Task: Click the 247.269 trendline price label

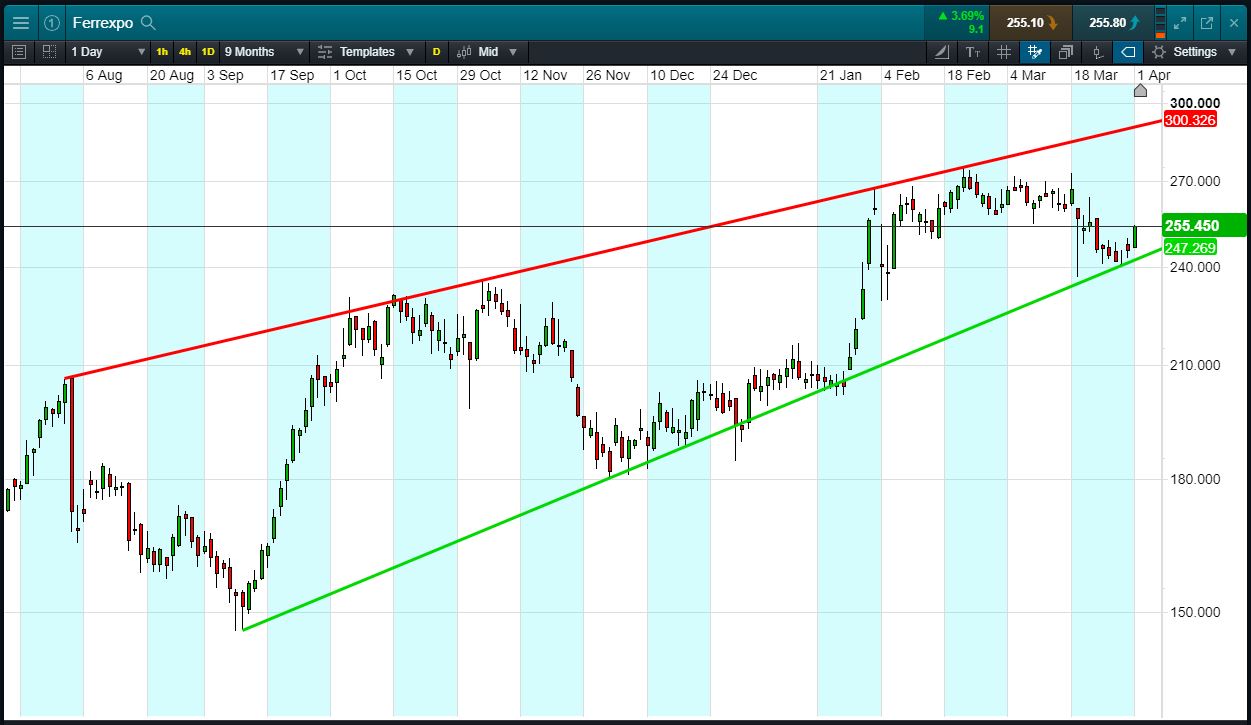Action: pyautogui.click(x=1190, y=248)
